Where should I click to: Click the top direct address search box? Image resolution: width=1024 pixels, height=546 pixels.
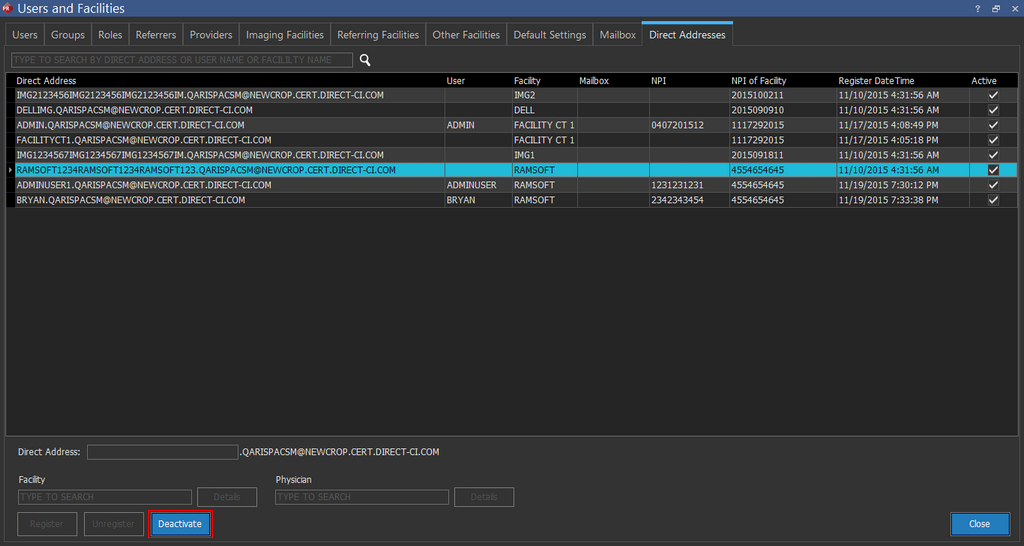coord(182,60)
